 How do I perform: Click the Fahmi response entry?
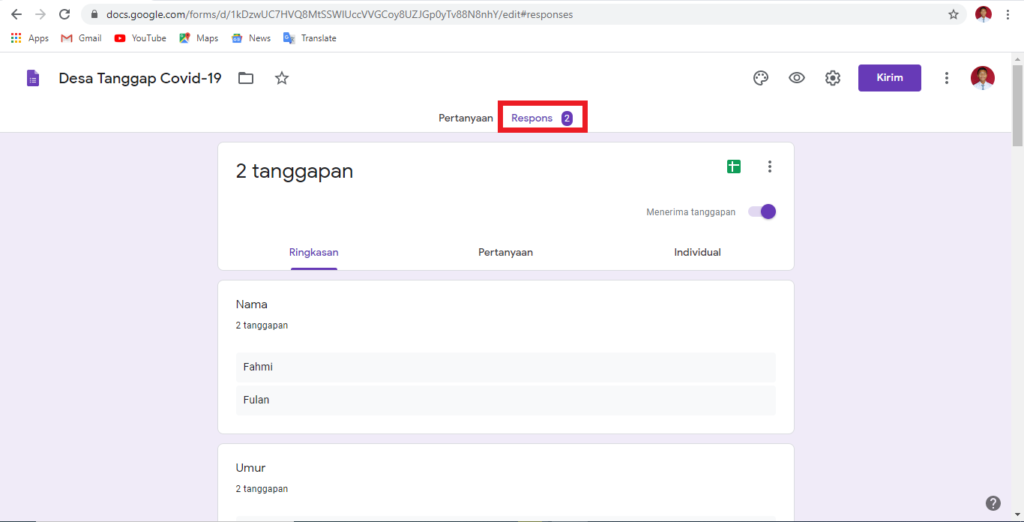coord(505,367)
